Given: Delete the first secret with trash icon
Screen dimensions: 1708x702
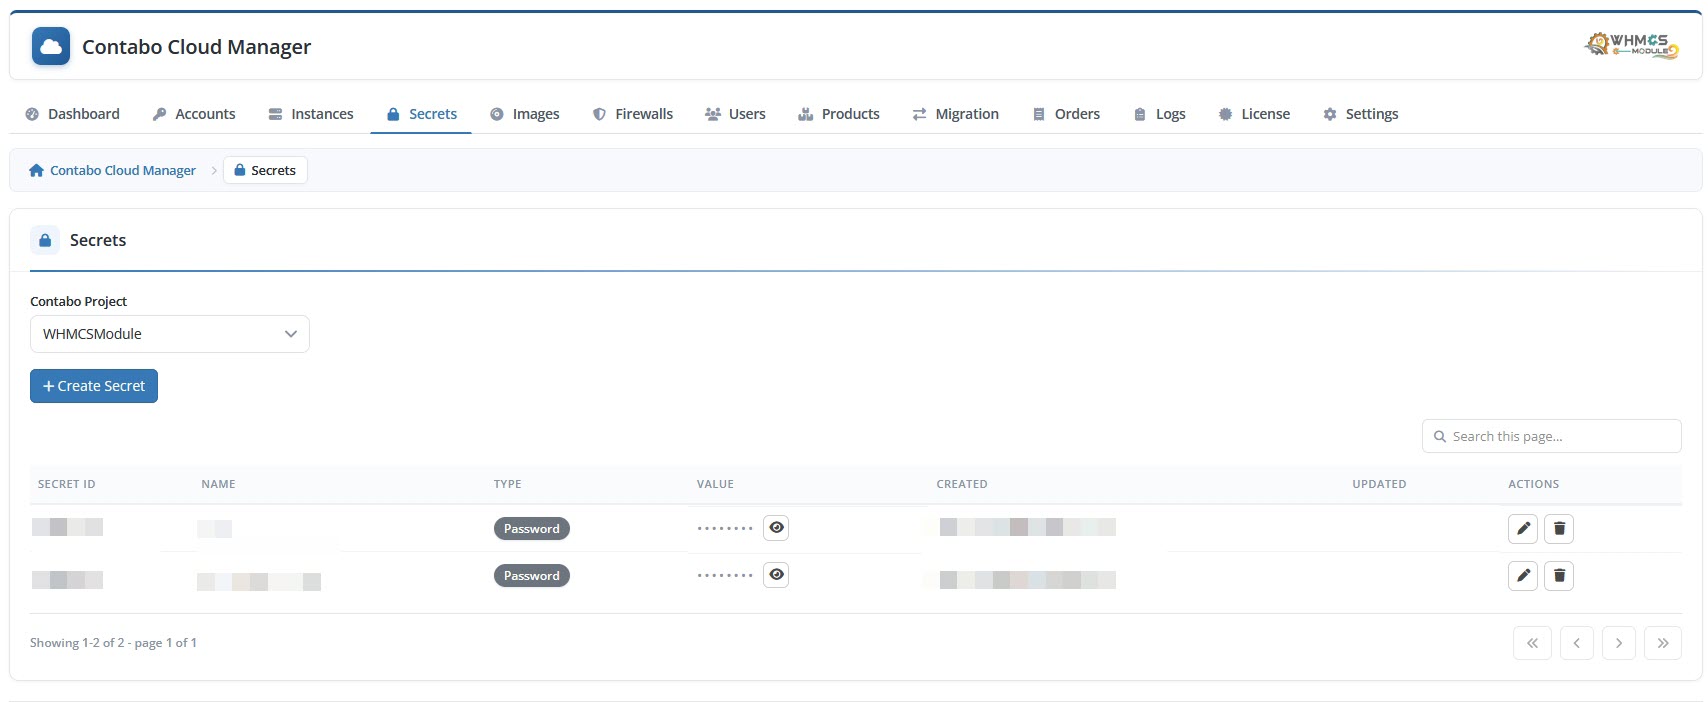Looking at the screenshot, I should pyautogui.click(x=1559, y=528).
